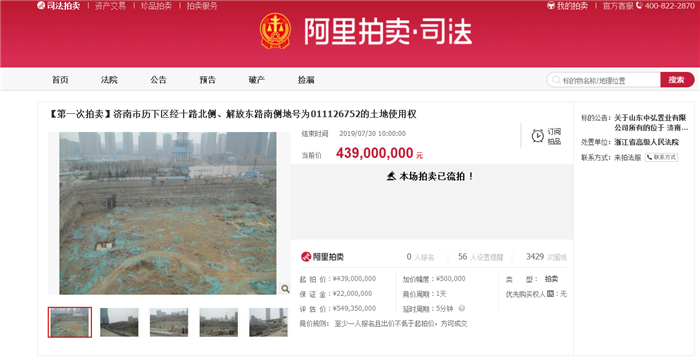Click the 延时周期 help question icon
This screenshot has width=700, height=364.
coord(462,308)
